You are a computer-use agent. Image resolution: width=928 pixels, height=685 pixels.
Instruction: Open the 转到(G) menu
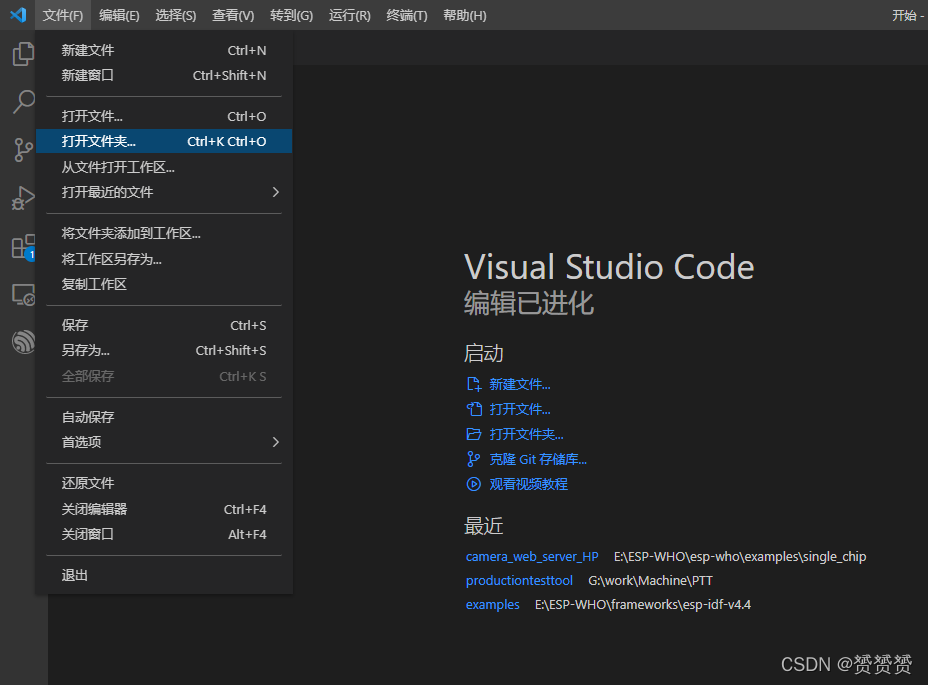(291, 15)
